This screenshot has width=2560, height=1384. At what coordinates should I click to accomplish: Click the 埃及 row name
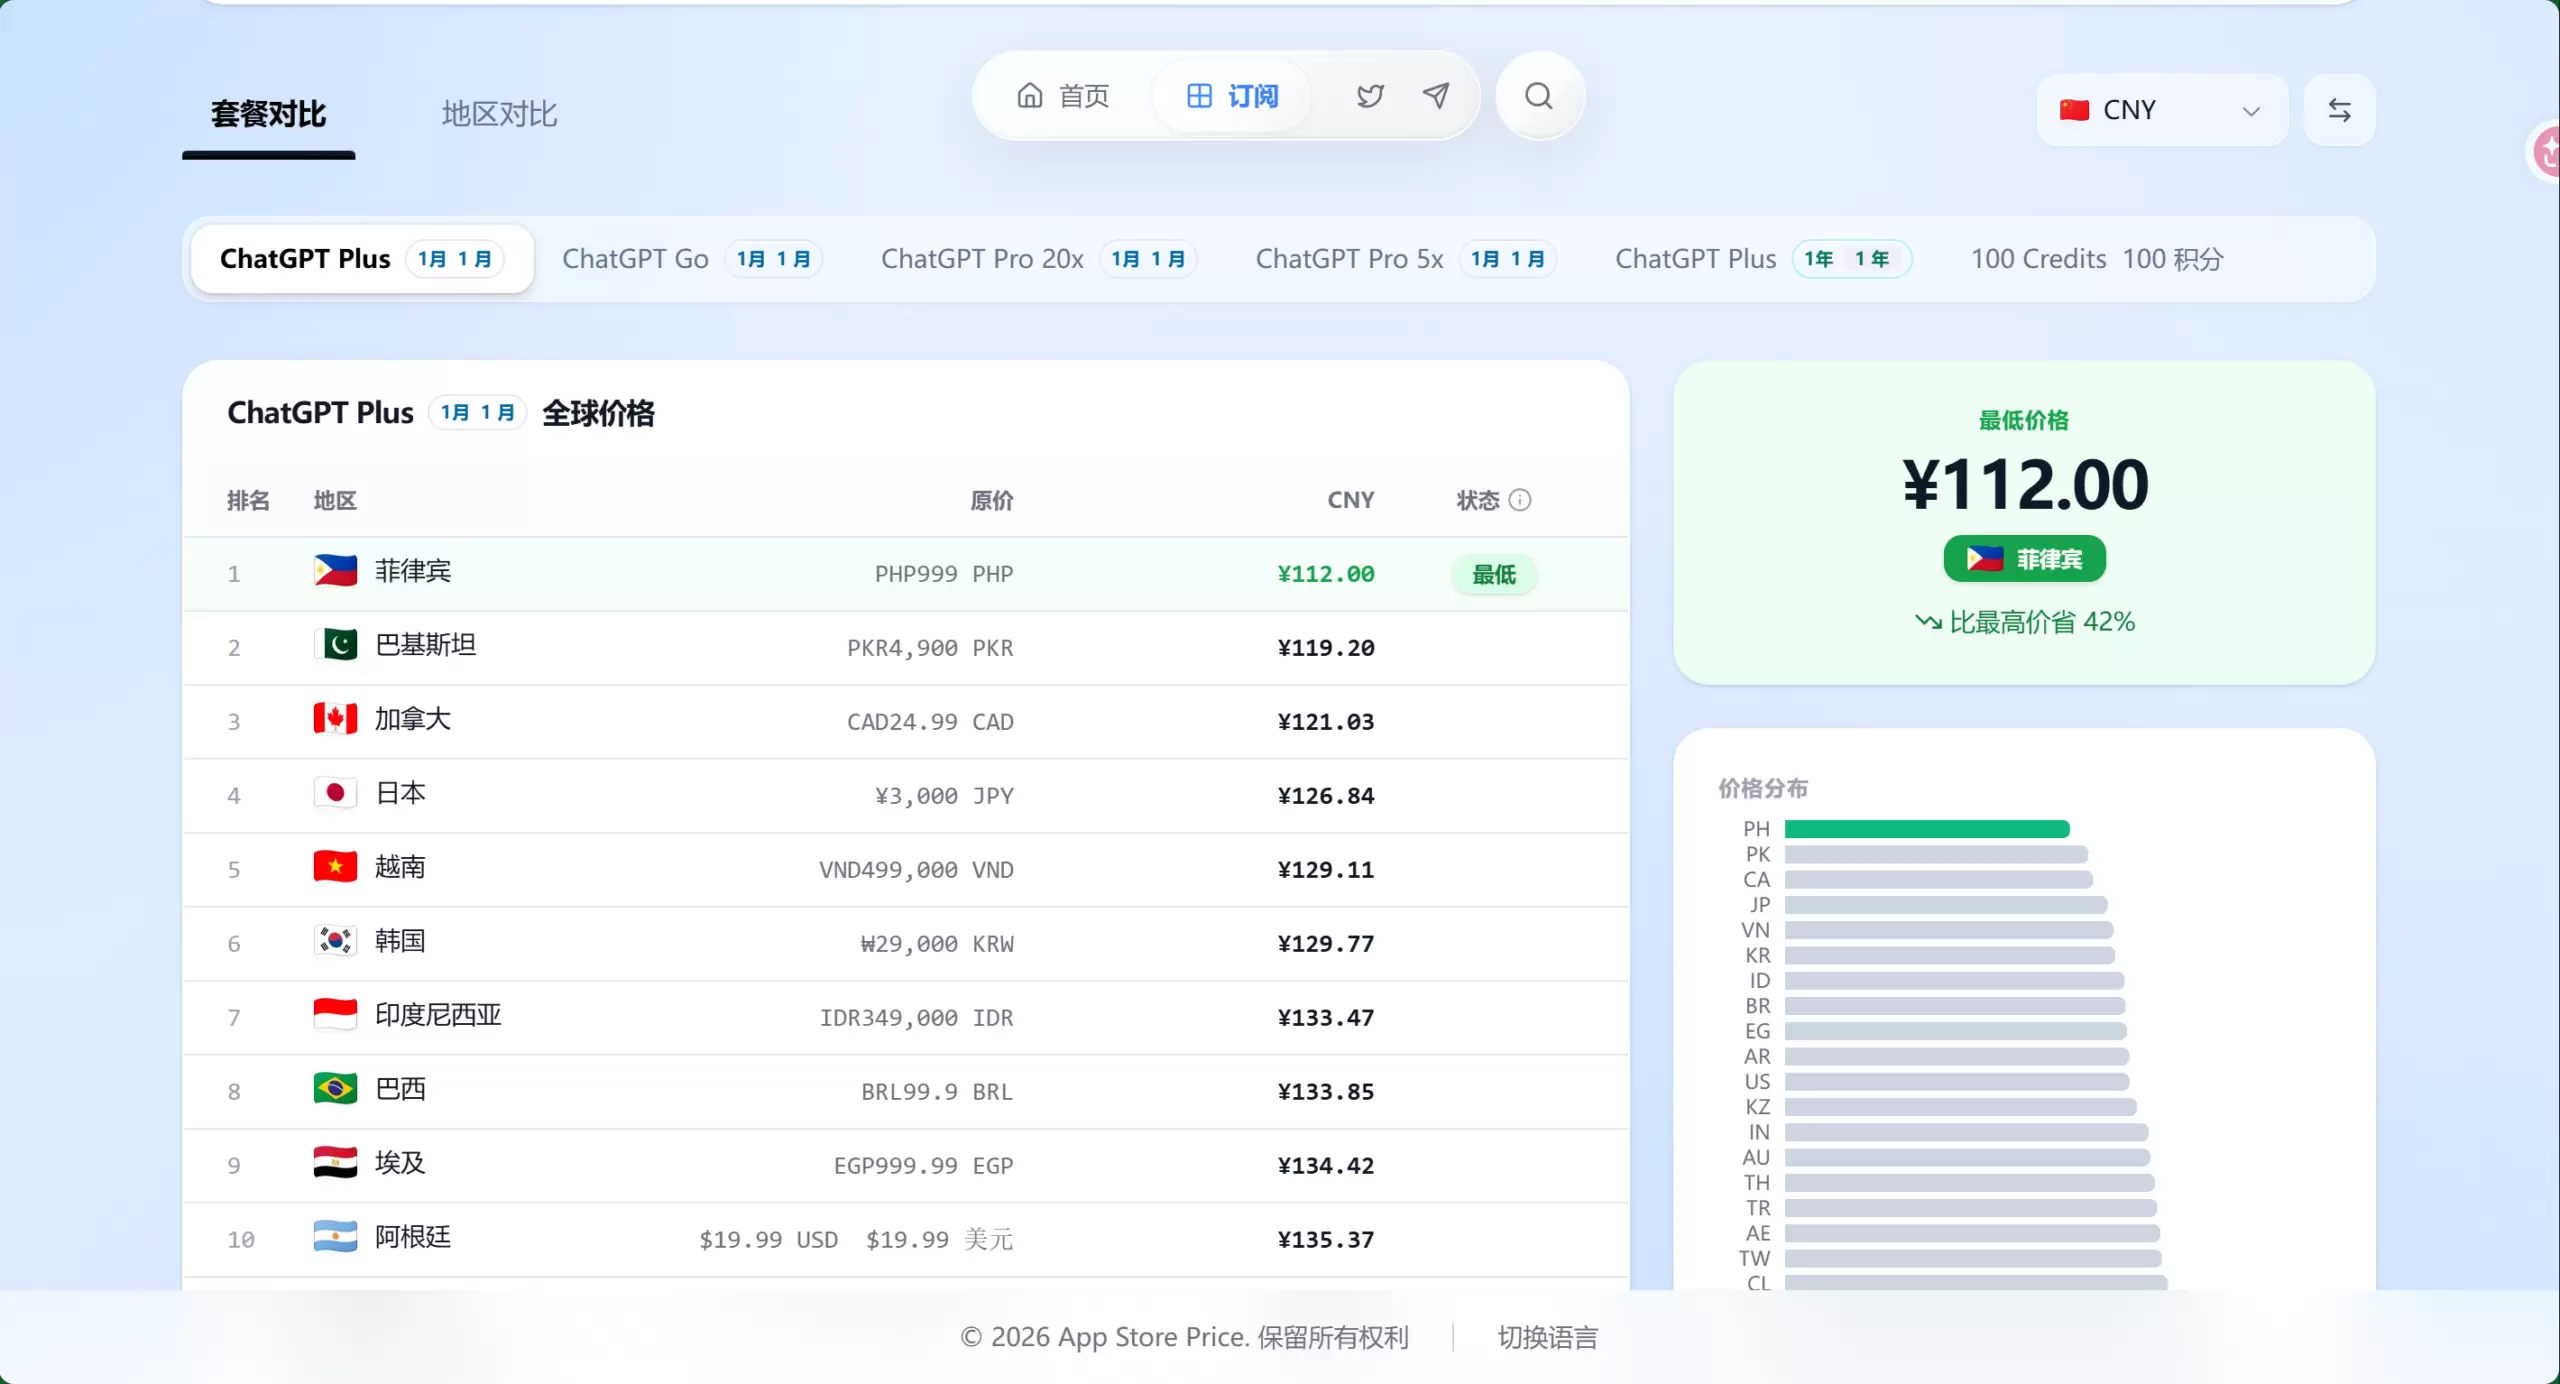pos(400,1163)
